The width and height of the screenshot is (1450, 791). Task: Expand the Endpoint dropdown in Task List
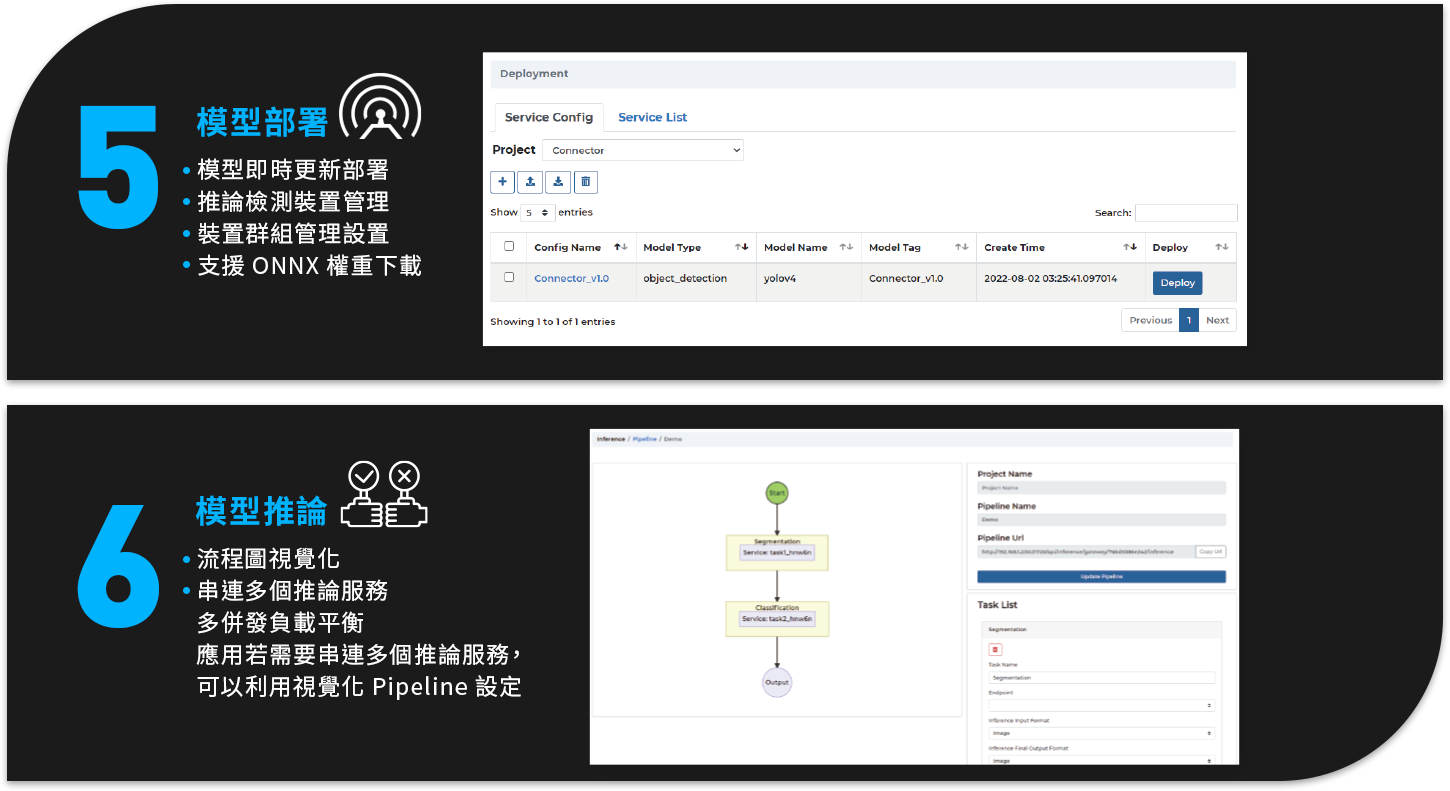pos(1101,705)
